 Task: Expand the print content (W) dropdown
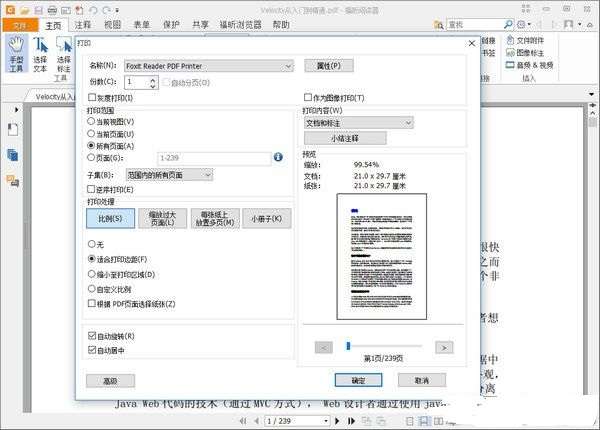pos(359,123)
